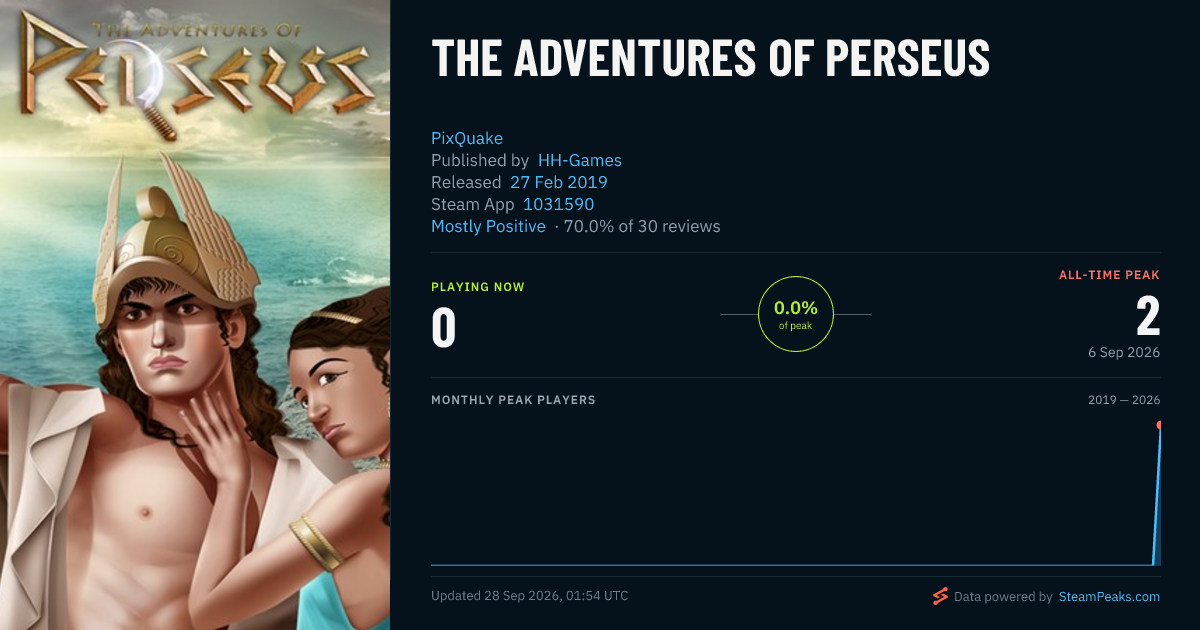Click the Monthly Peak Players heading
The height and width of the screenshot is (630, 1200).
513,400
